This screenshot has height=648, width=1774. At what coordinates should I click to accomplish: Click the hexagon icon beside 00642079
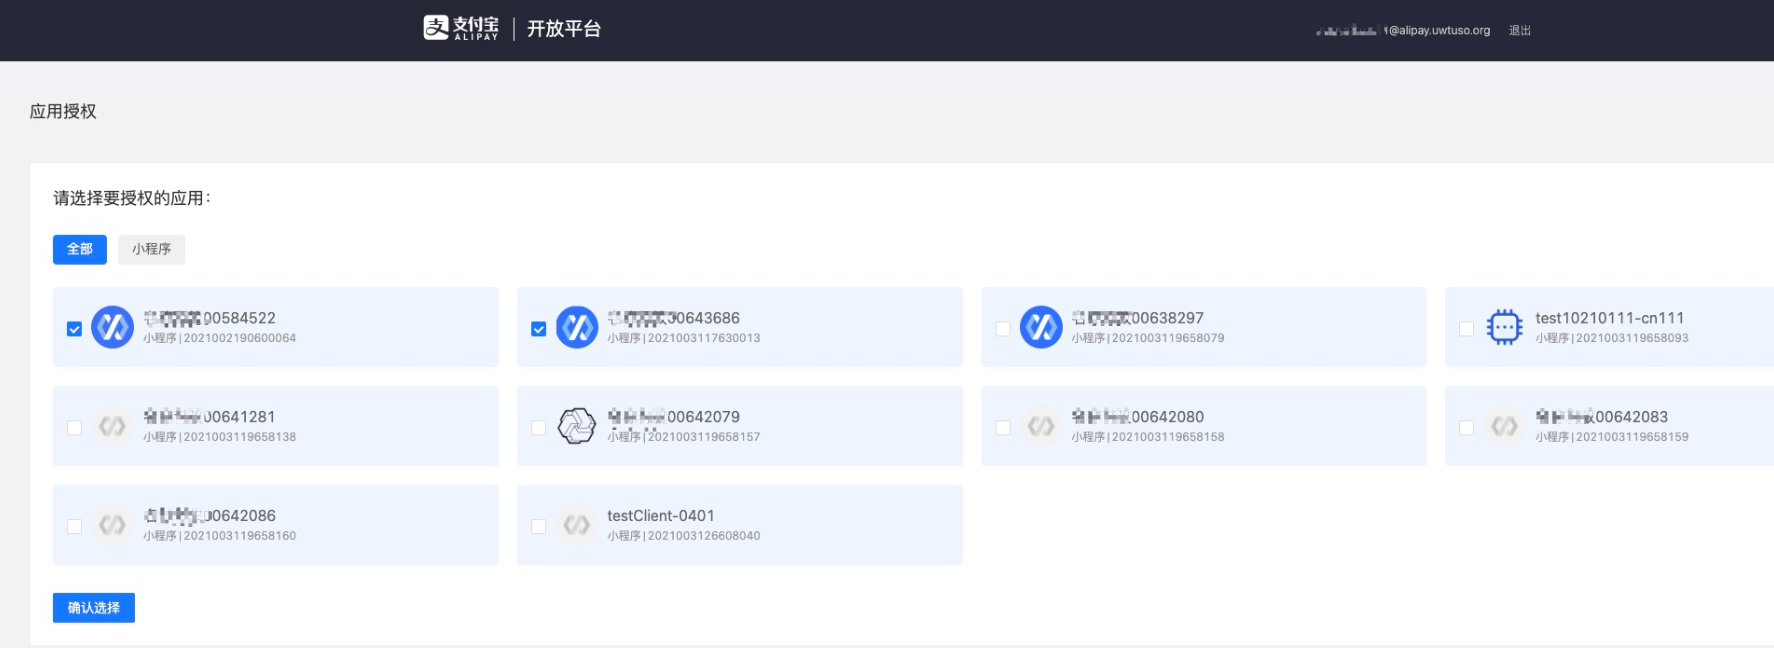[x=577, y=426]
